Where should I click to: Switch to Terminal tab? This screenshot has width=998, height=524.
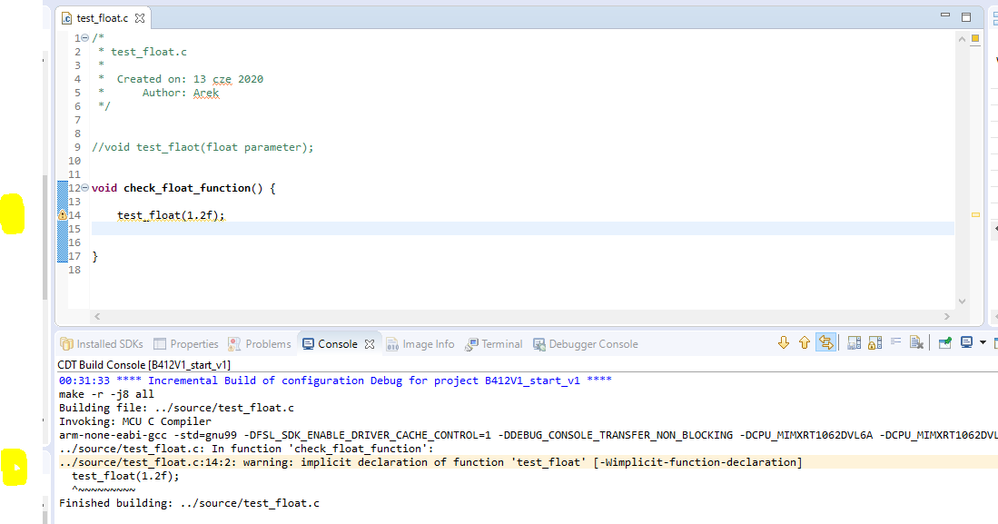click(x=494, y=344)
